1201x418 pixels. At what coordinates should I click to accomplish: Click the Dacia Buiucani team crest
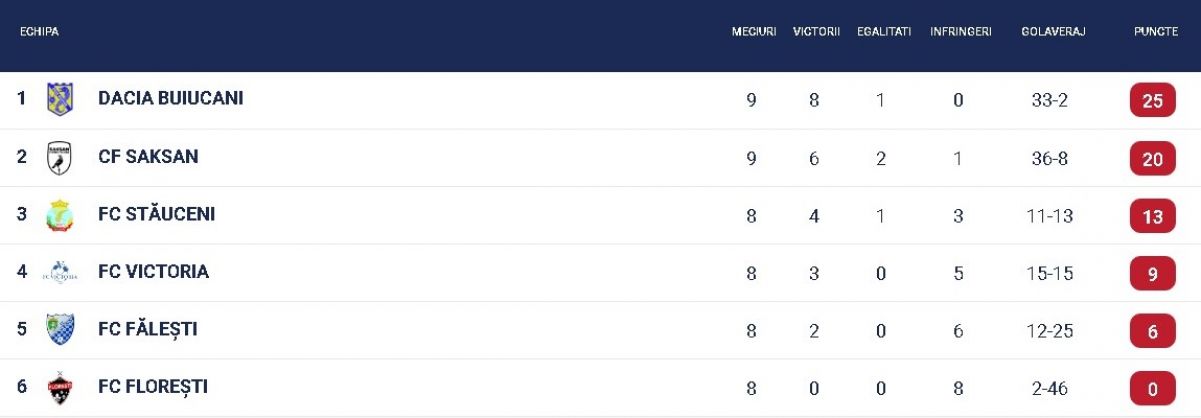(60, 99)
